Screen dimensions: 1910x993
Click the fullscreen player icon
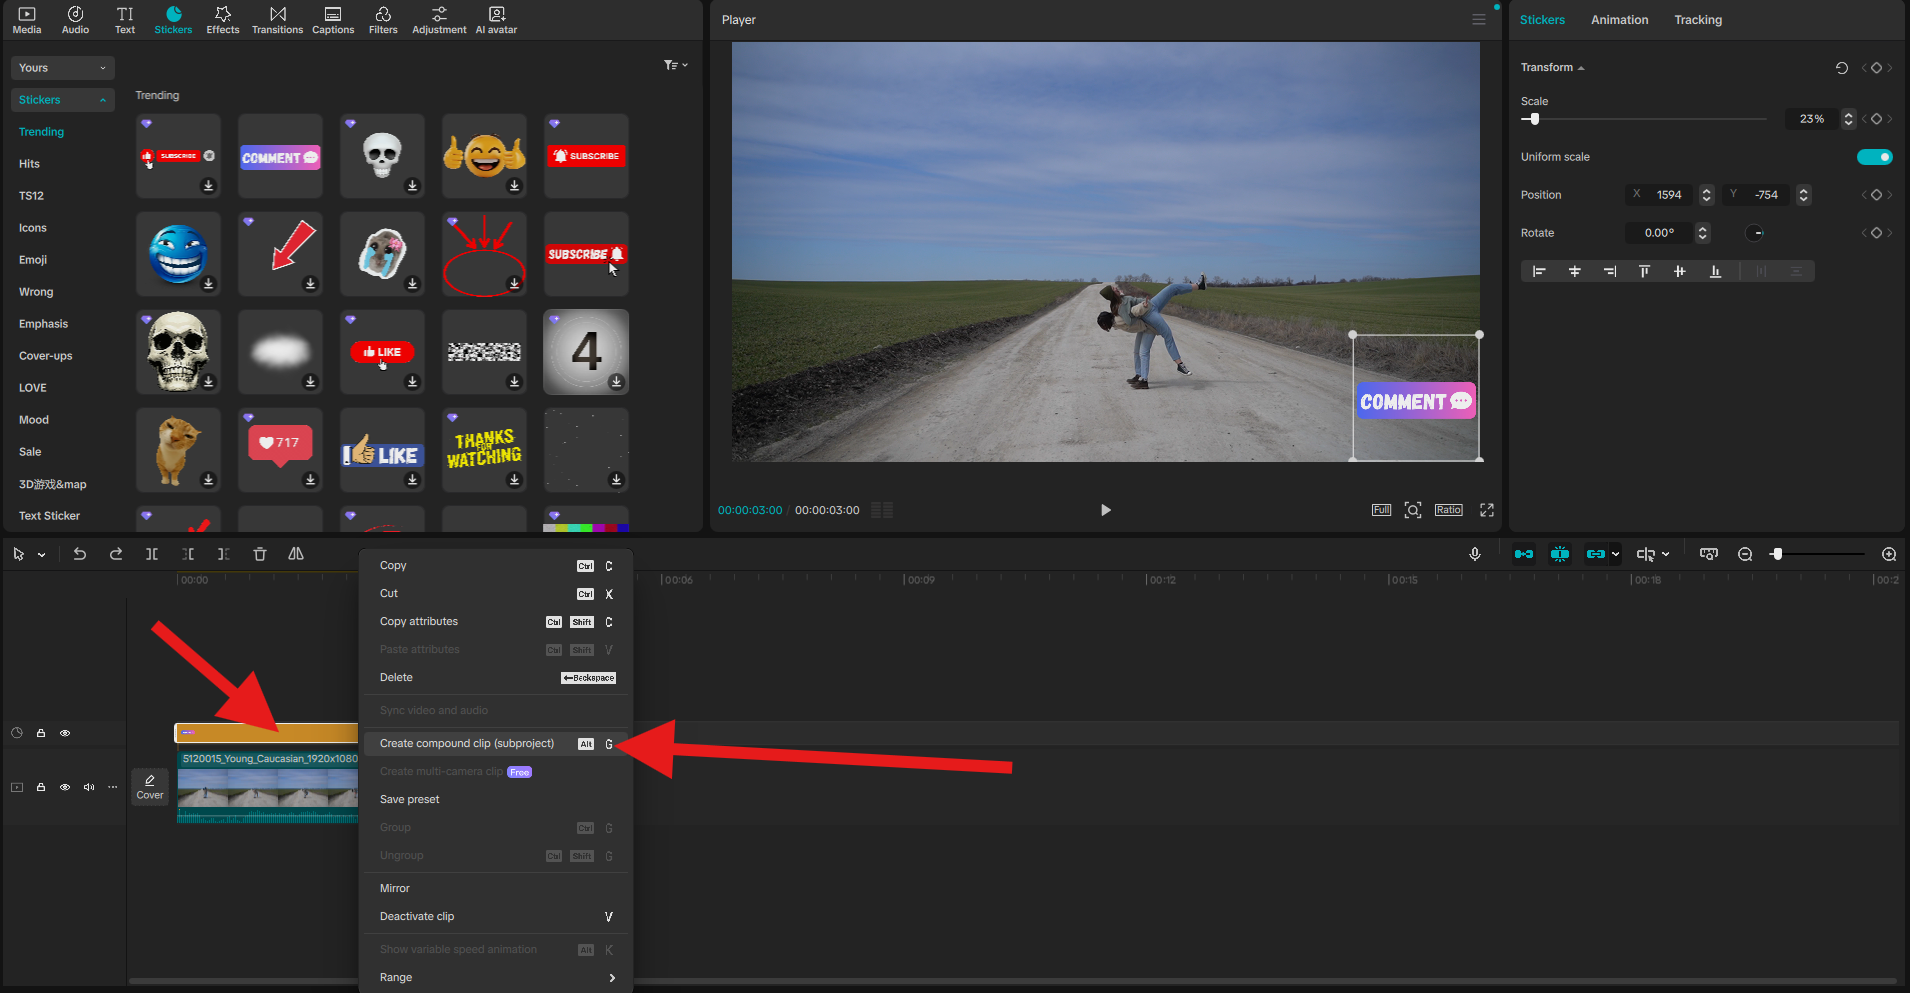point(1487,510)
